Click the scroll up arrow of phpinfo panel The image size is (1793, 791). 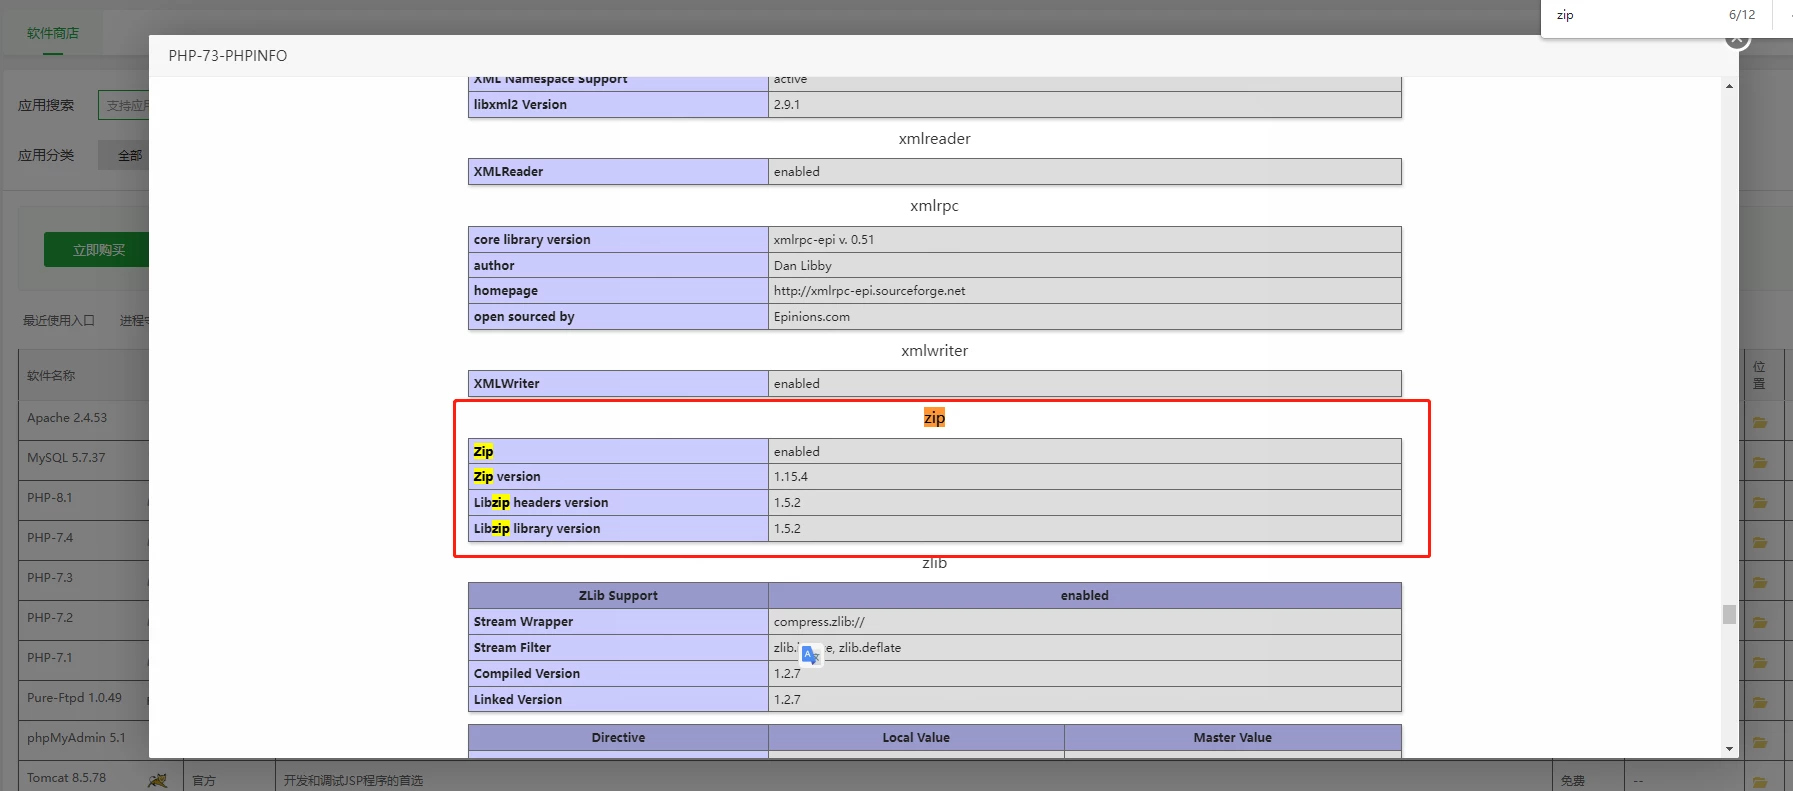click(x=1729, y=86)
